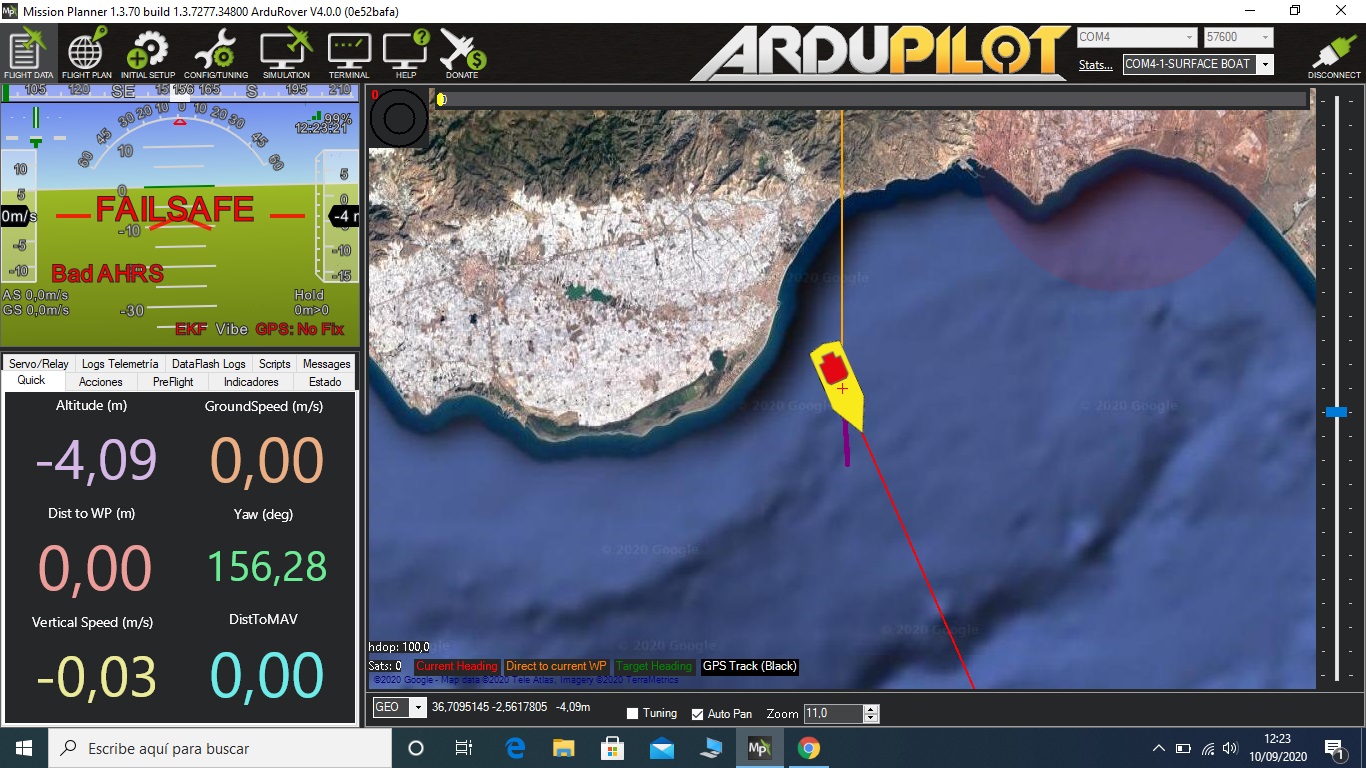Open the Flight Data screen
Image resolution: width=1366 pixels, height=768 pixels.
(29, 54)
